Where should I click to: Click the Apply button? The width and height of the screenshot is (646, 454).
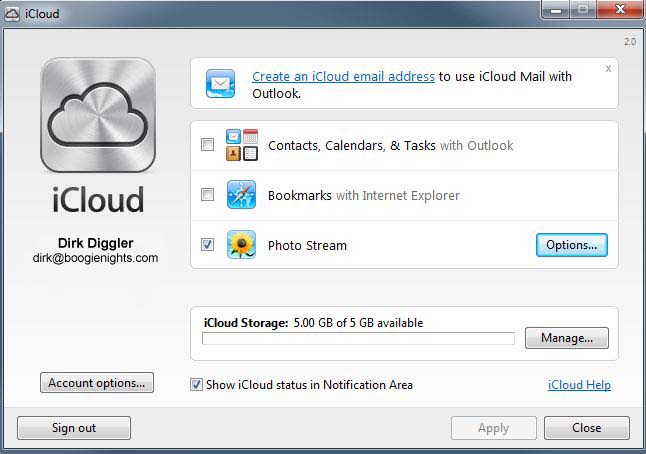point(494,428)
